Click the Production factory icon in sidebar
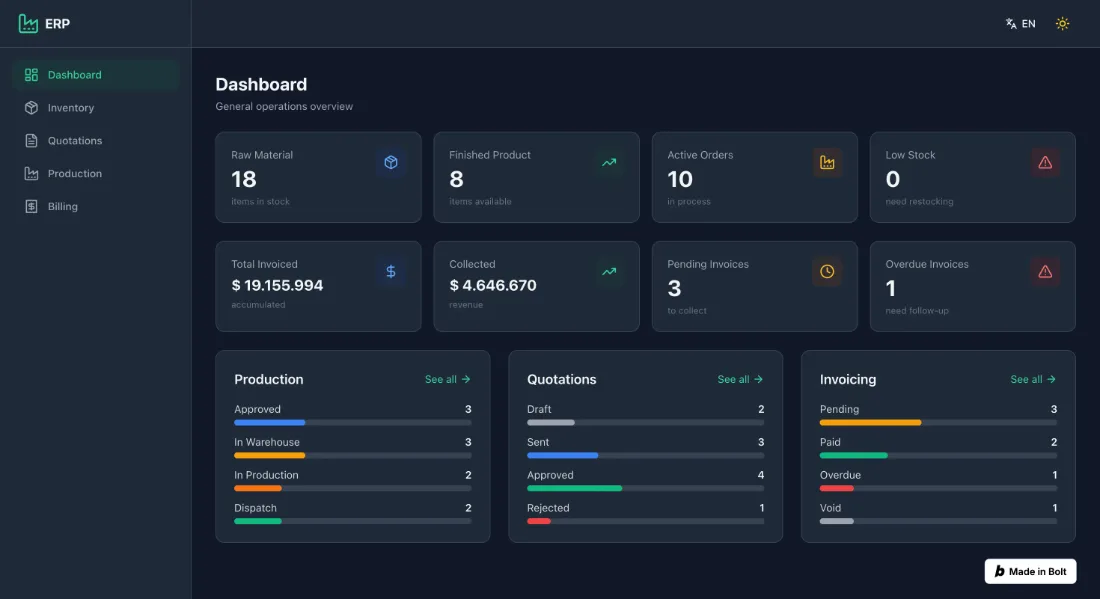This screenshot has width=1100, height=599. 31,174
